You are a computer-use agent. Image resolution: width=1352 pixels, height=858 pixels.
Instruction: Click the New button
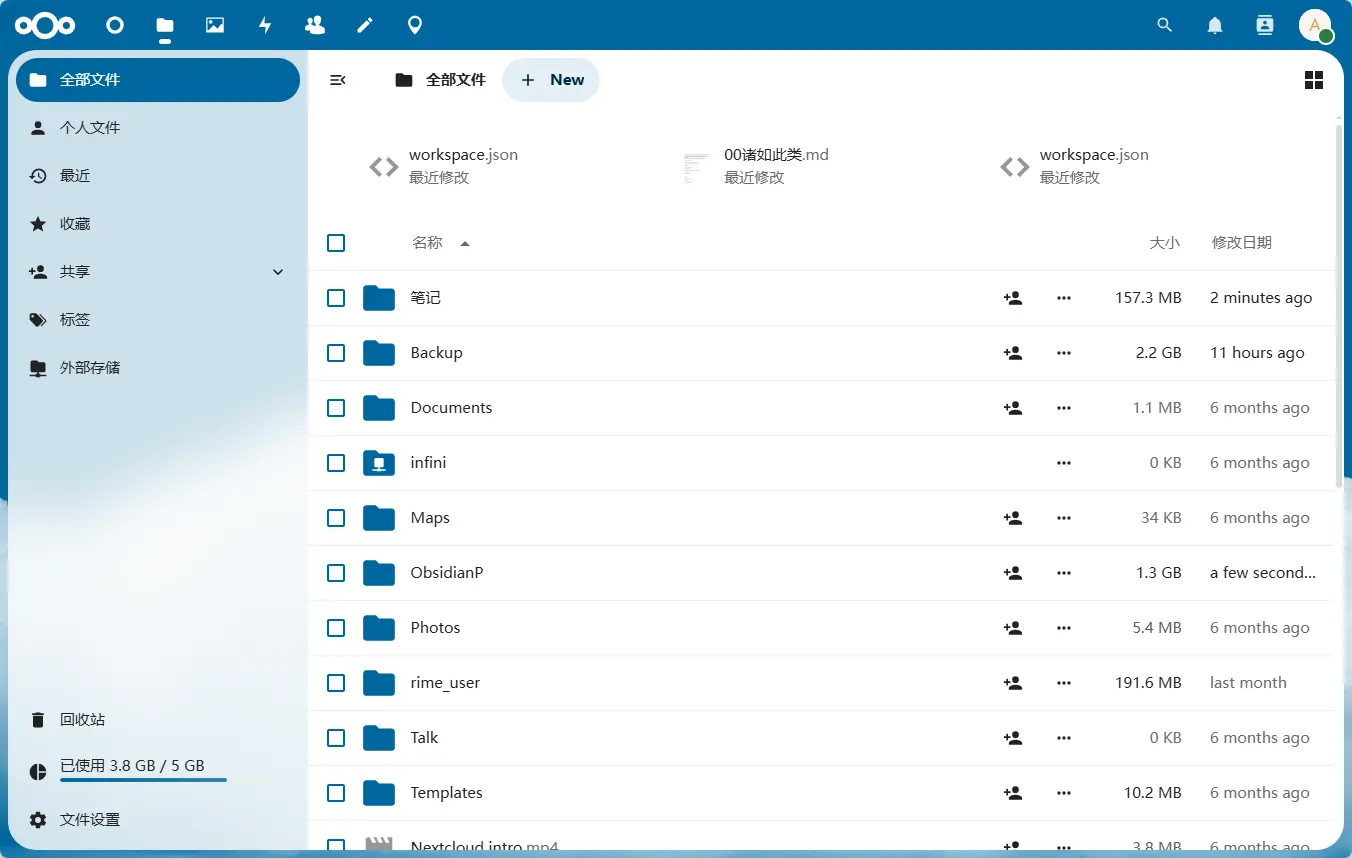pyautogui.click(x=551, y=80)
